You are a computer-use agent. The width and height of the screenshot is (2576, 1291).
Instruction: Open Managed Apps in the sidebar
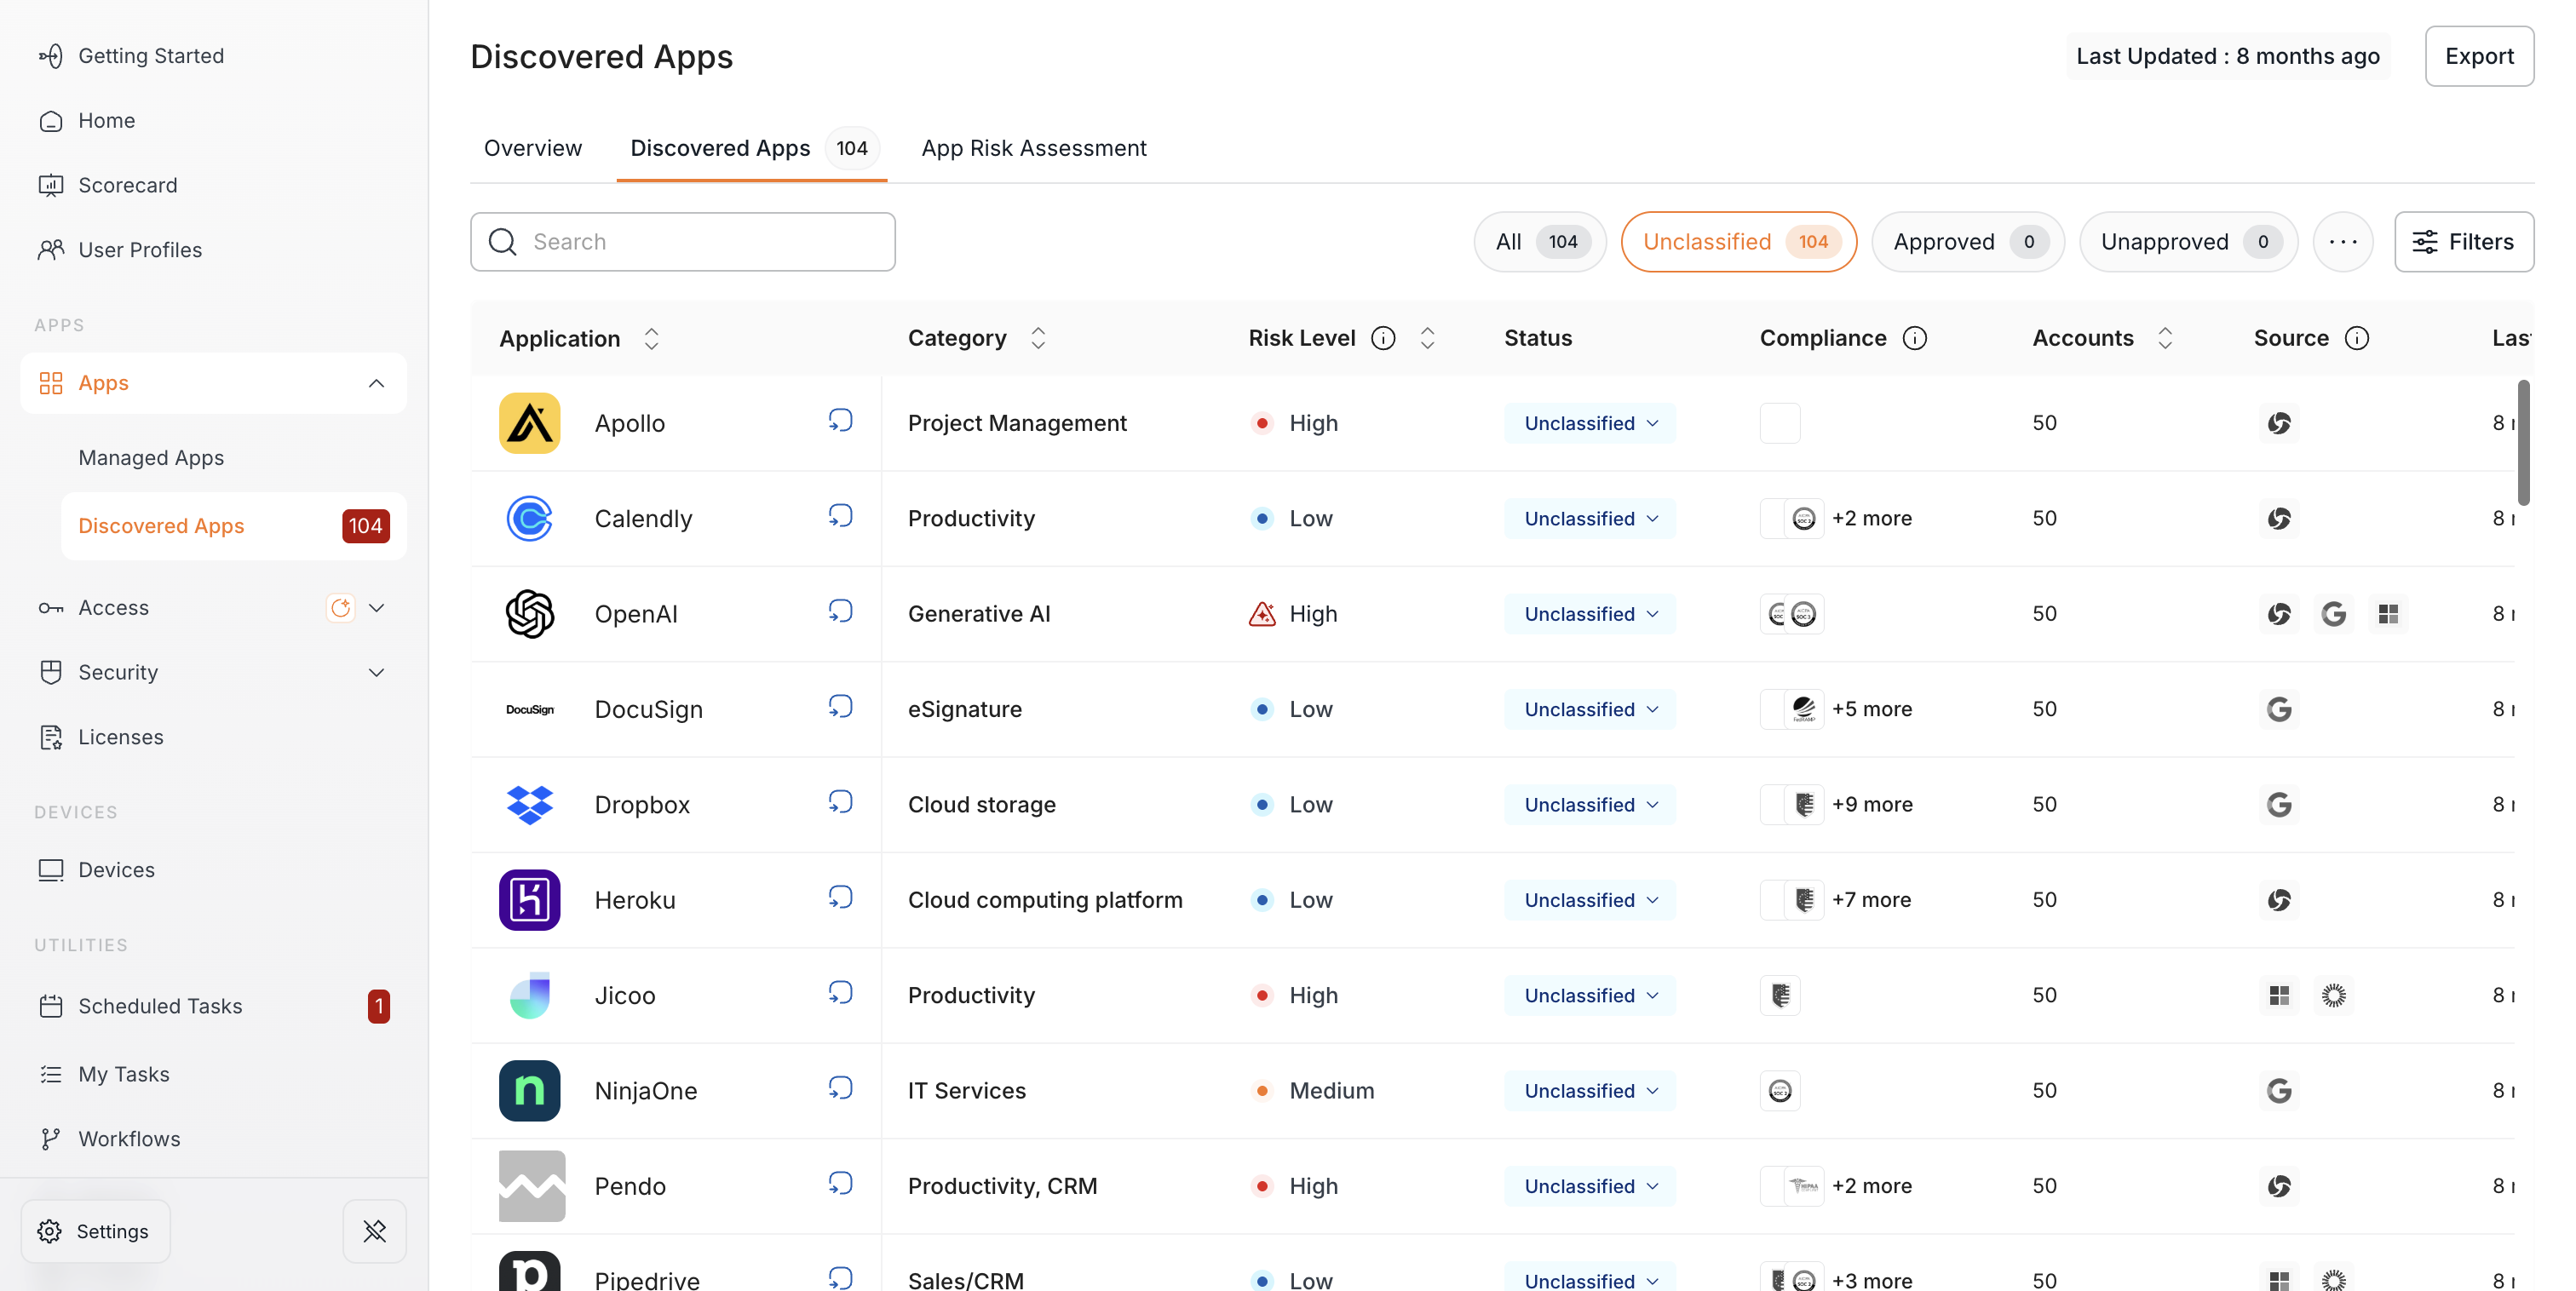tap(151, 458)
